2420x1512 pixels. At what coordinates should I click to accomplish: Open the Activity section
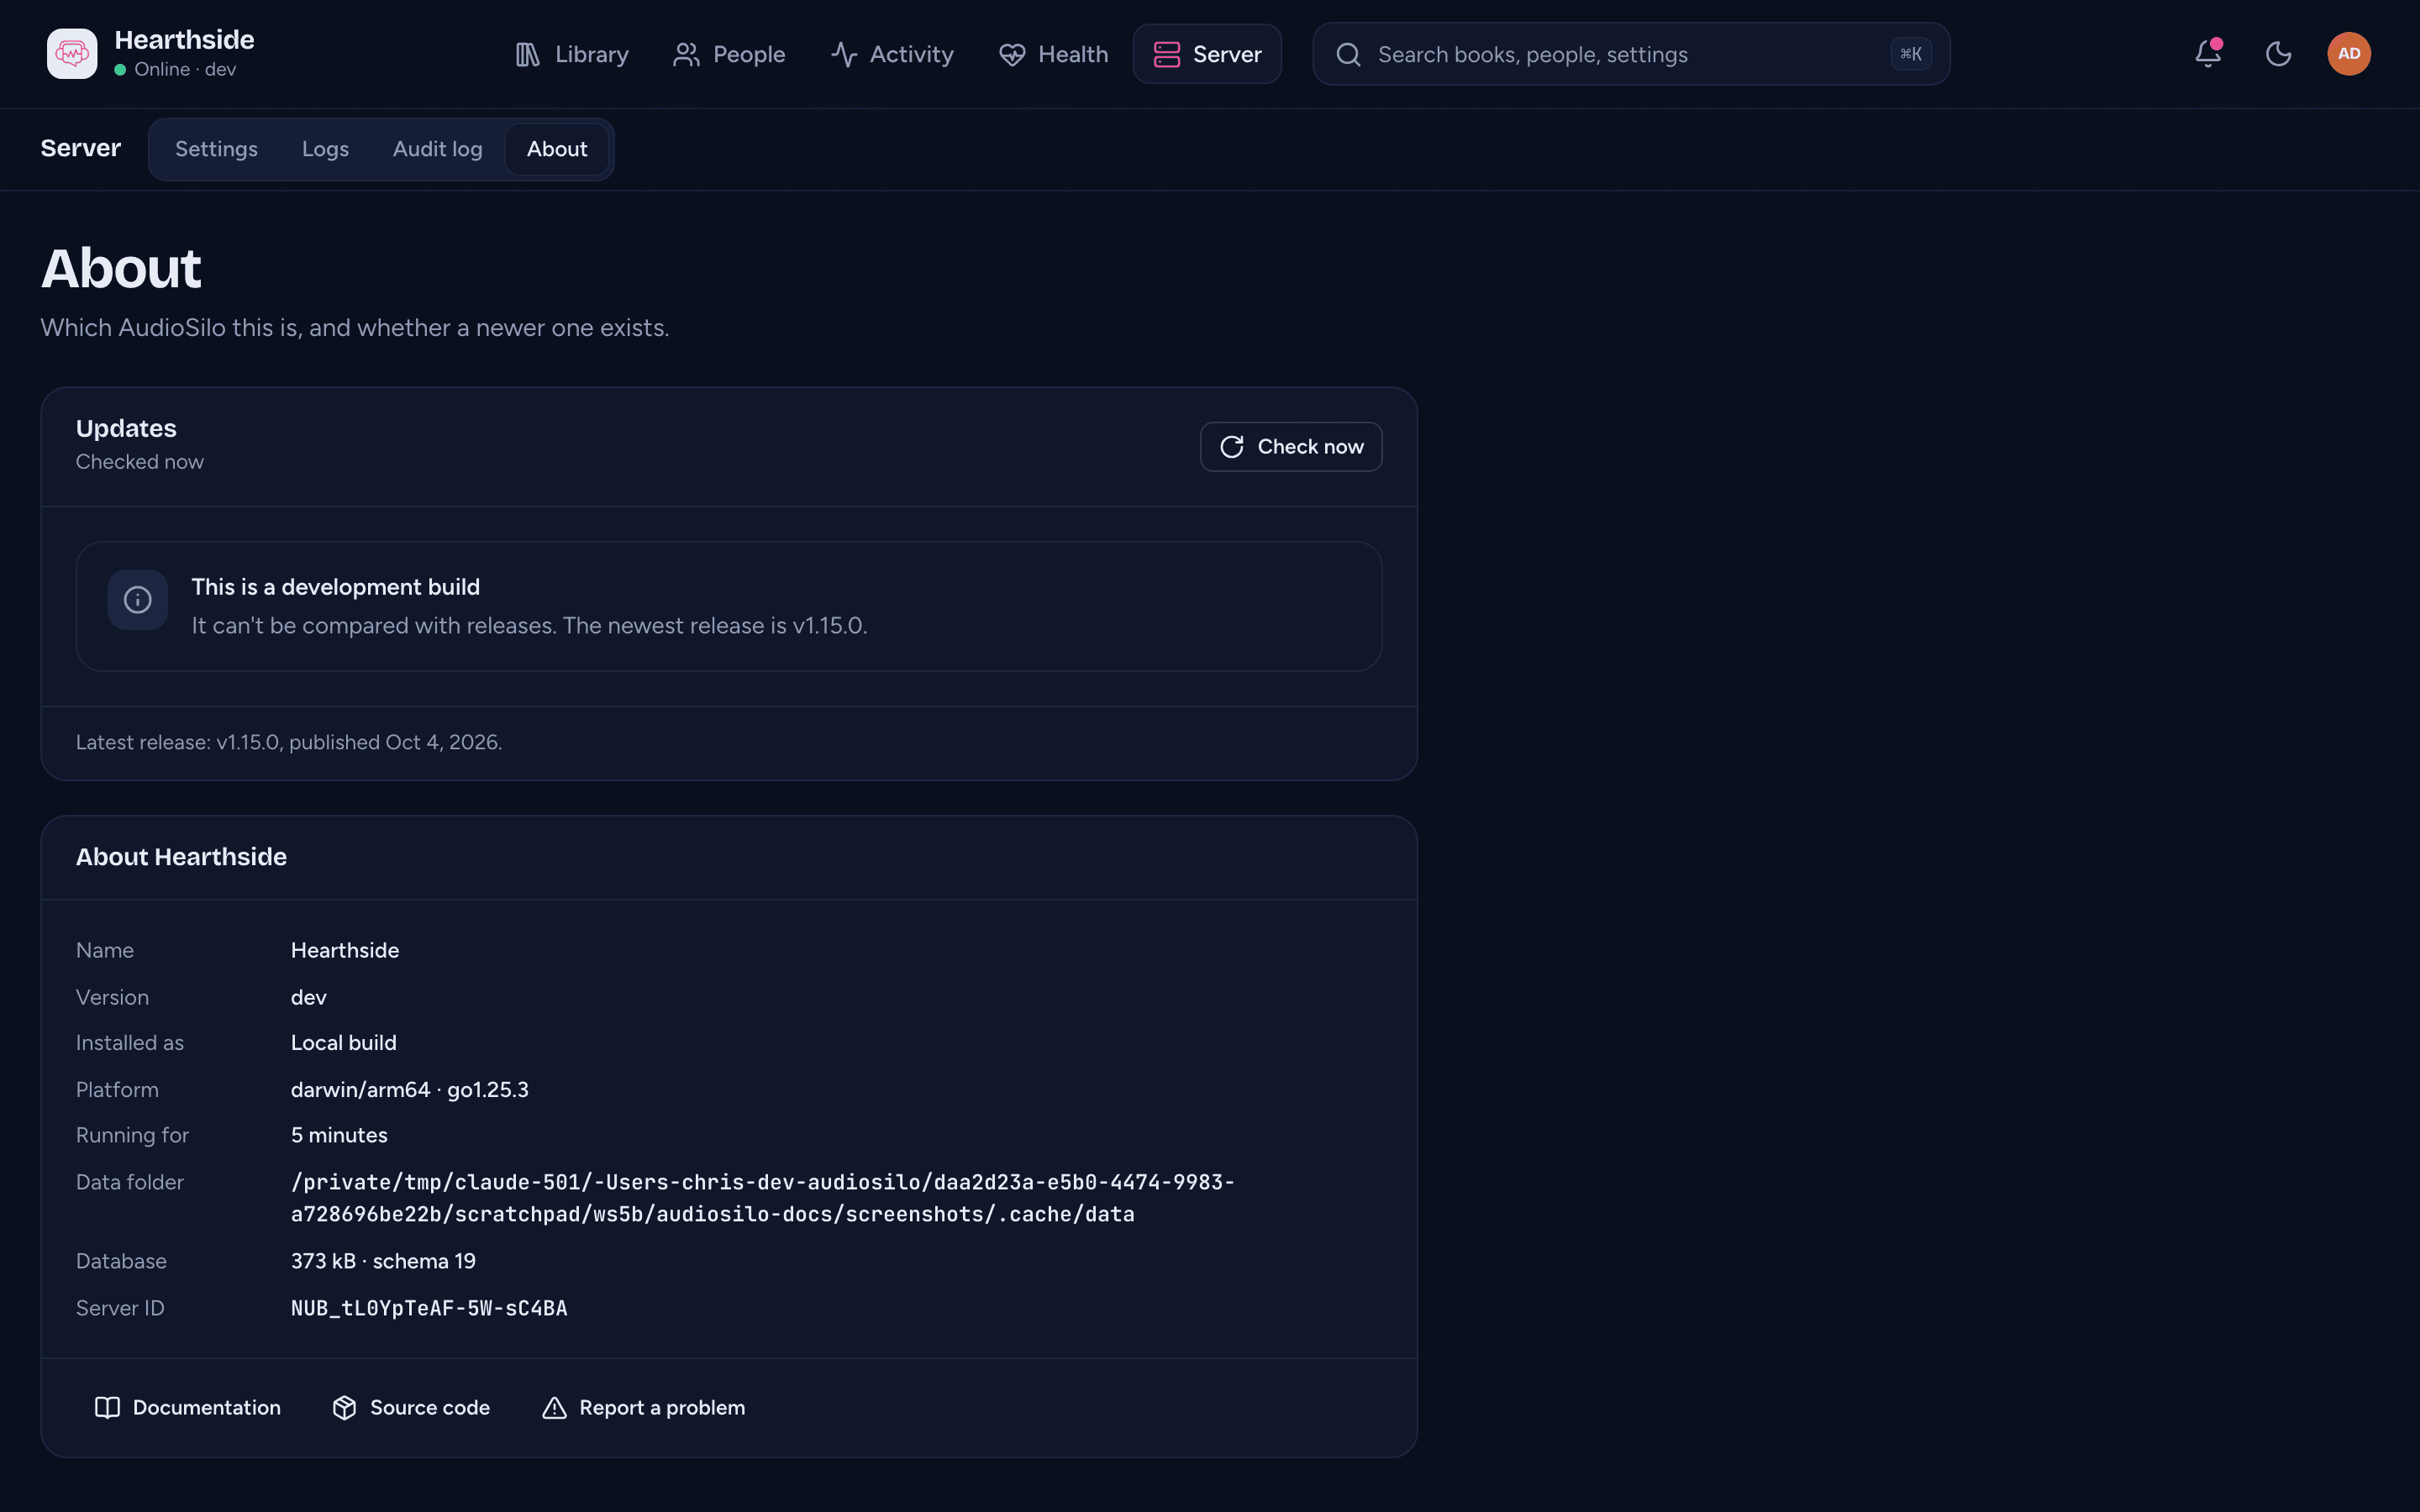pos(892,54)
